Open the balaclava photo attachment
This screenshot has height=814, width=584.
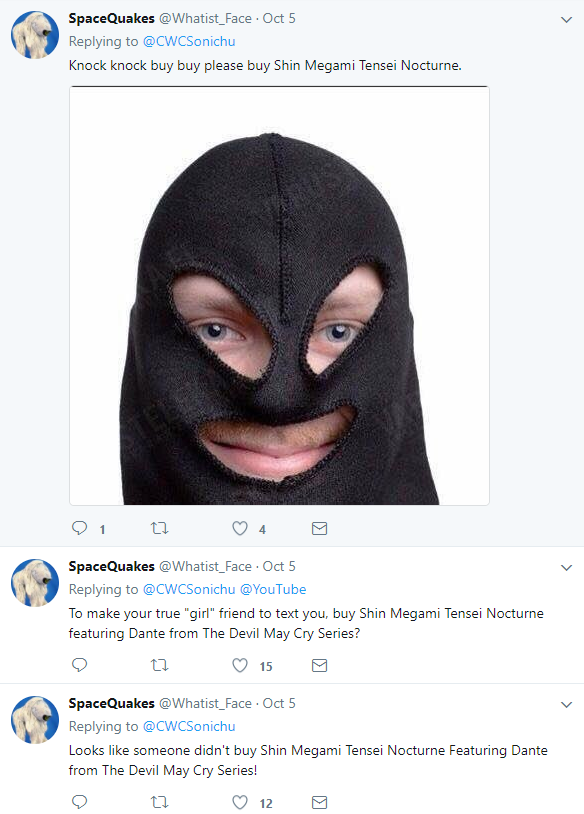tap(279, 295)
